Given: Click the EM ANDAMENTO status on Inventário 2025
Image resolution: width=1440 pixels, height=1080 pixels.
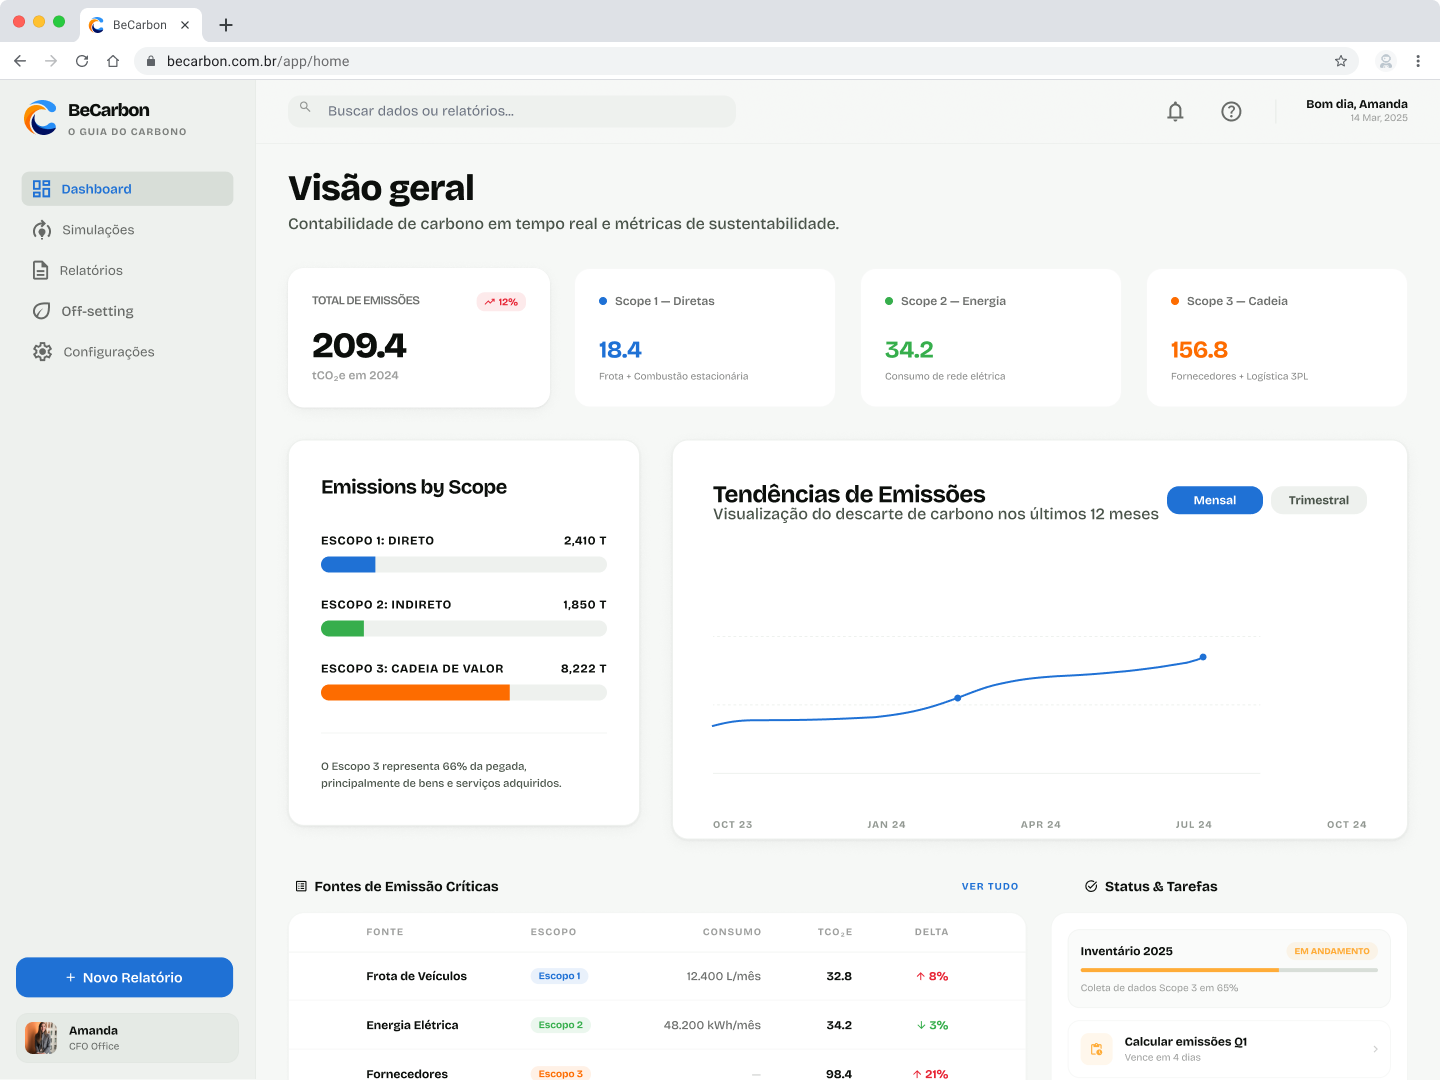Looking at the screenshot, I should point(1331,951).
